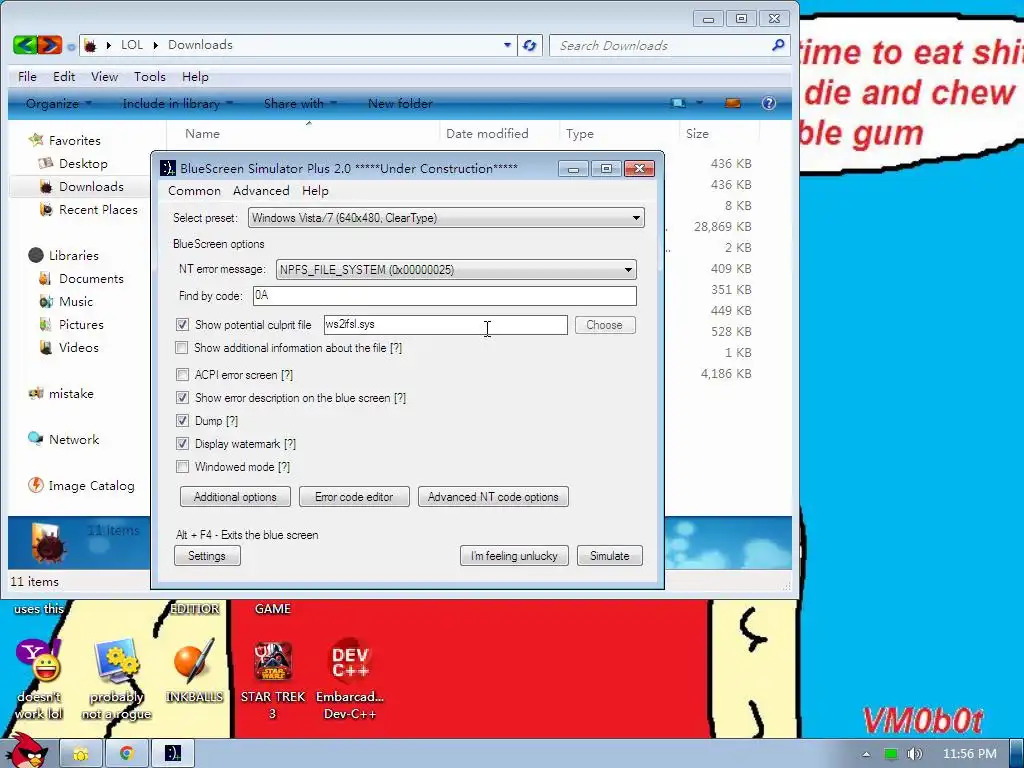Click I'm feeling unlucky button
This screenshot has height=768, width=1024.
[x=514, y=556]
